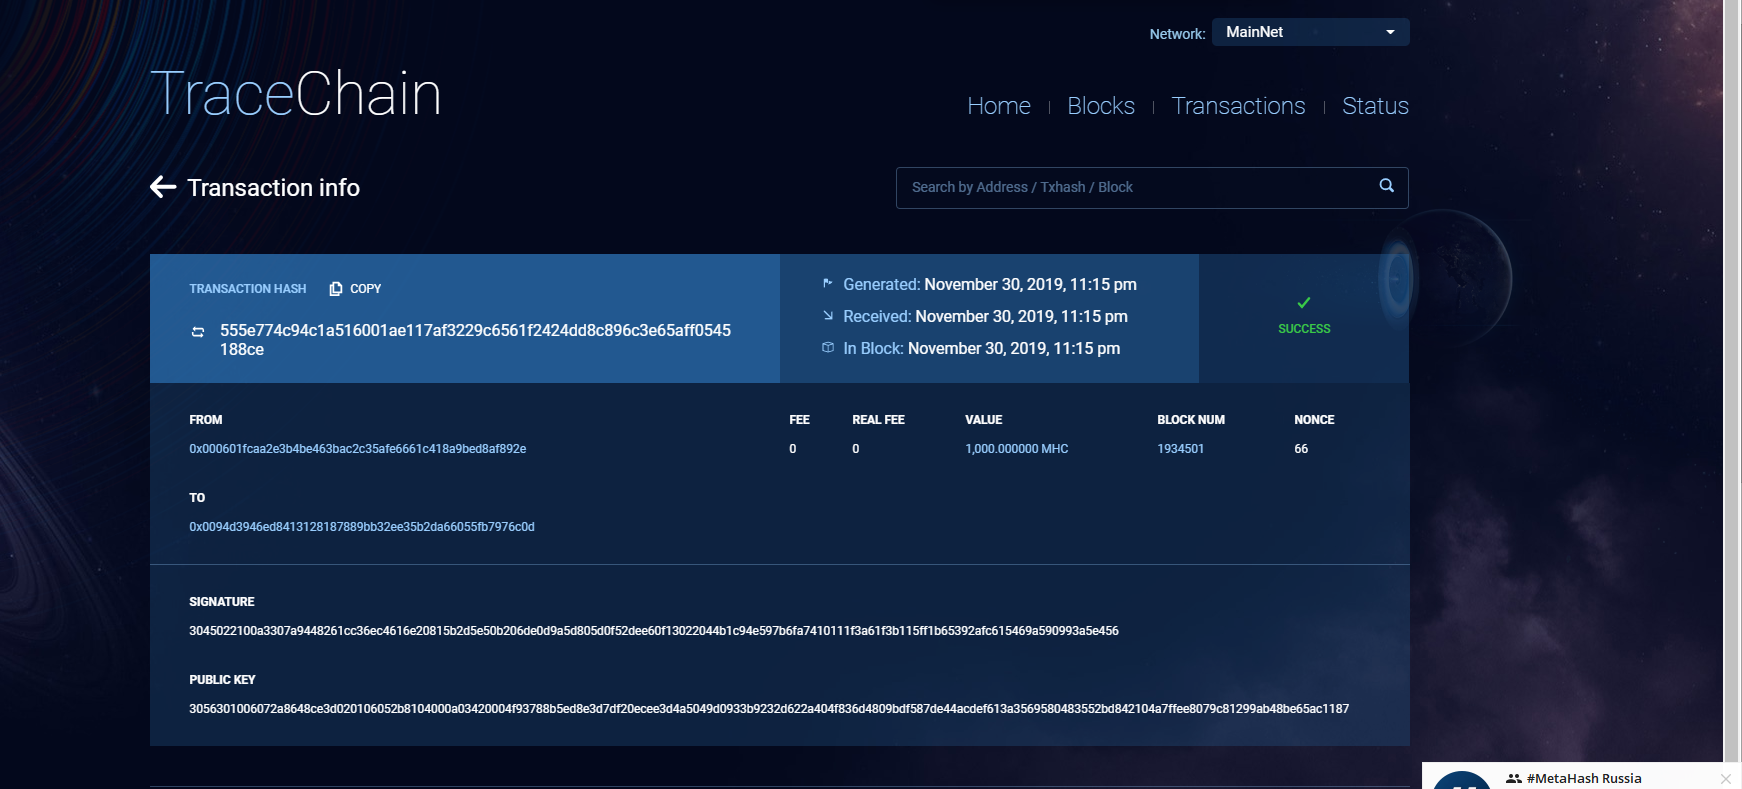Viewport: 1742px width, 789px height.
Task: Click the search magnifier icon
Action: 1386,185
